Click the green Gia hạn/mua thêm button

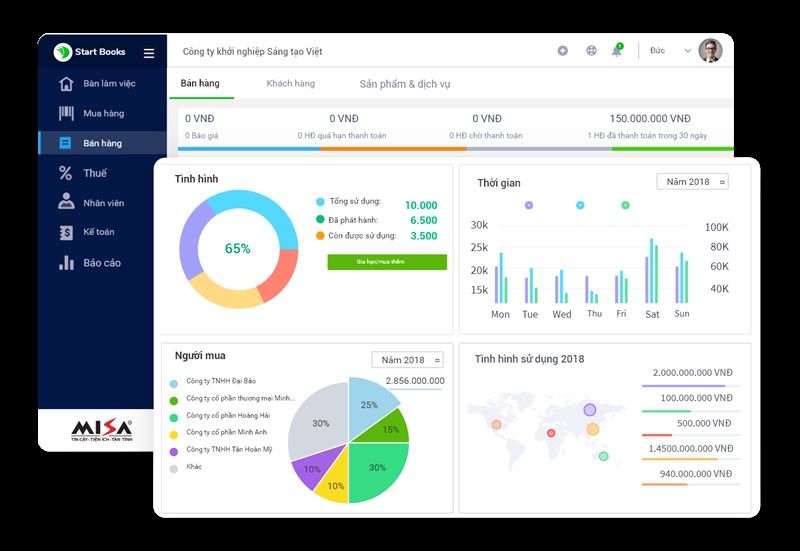click(x=387, y=262)
